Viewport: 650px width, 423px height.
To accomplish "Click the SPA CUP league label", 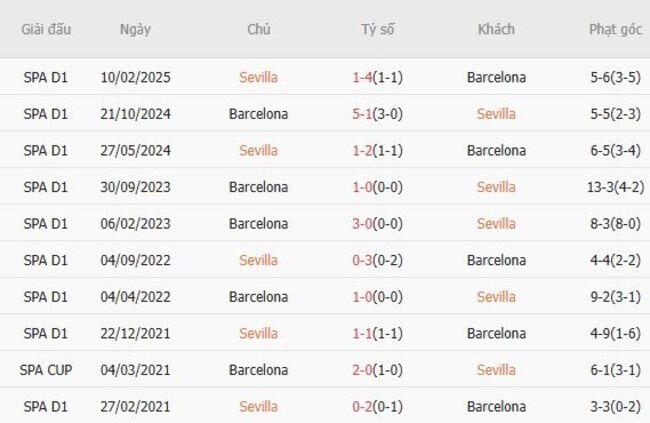I will [x=46, y=370].
